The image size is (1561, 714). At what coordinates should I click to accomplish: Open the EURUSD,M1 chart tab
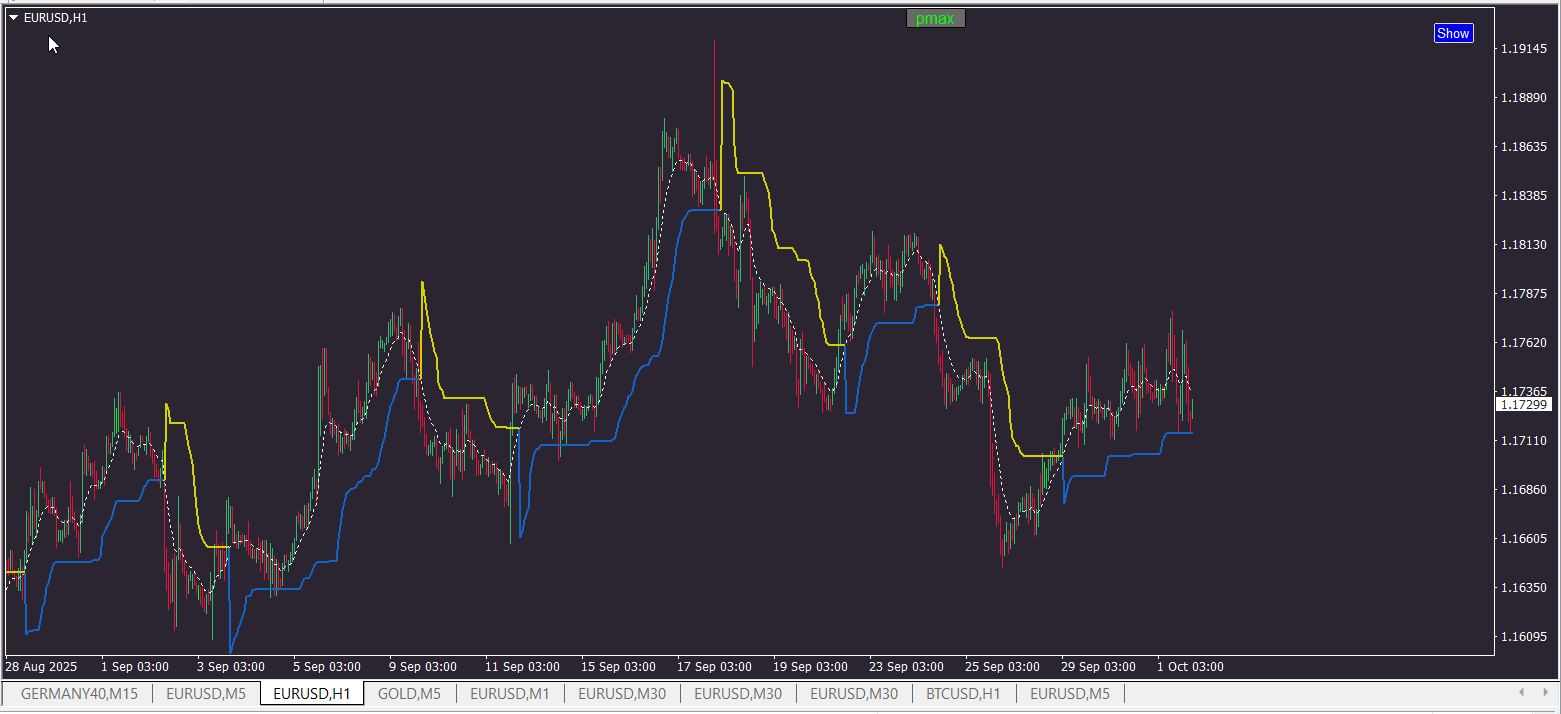[510, 693]
